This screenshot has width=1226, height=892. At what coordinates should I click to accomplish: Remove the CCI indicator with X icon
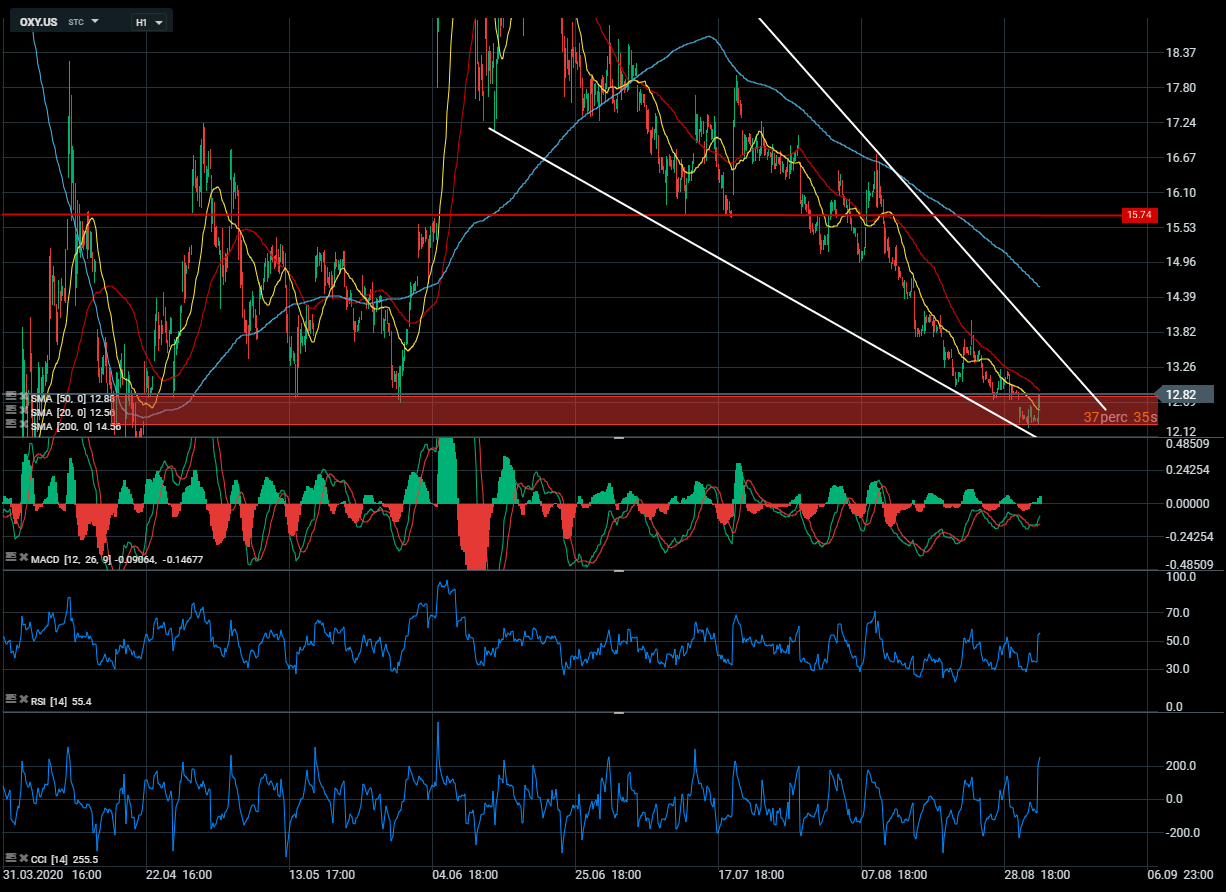point(22,858)
